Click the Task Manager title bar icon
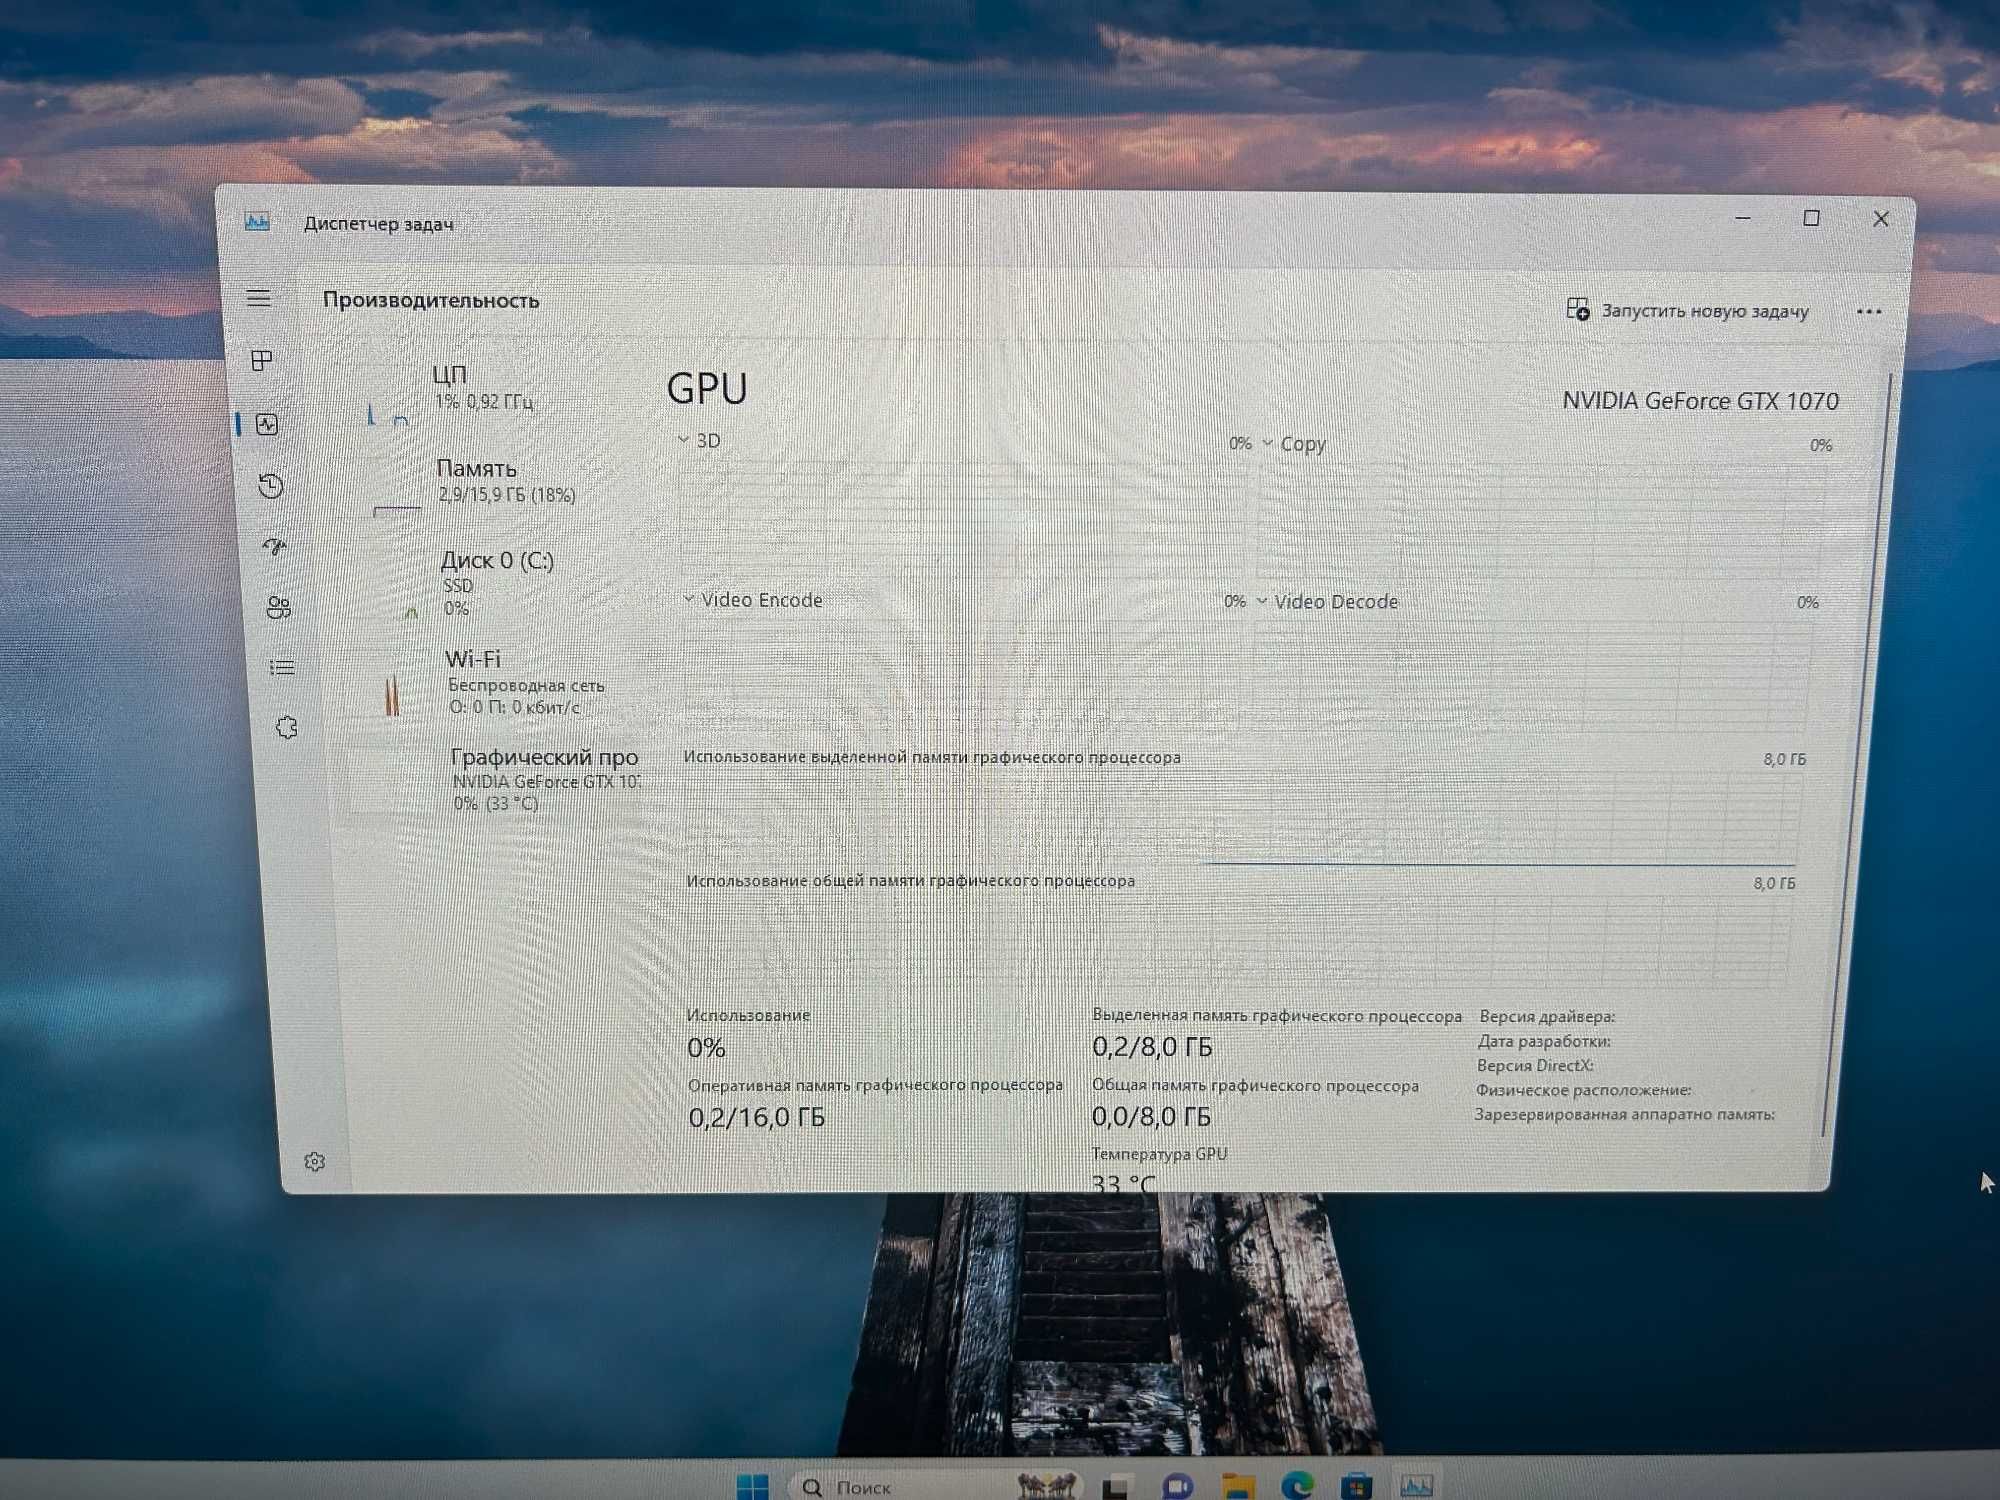 point(258,221)
